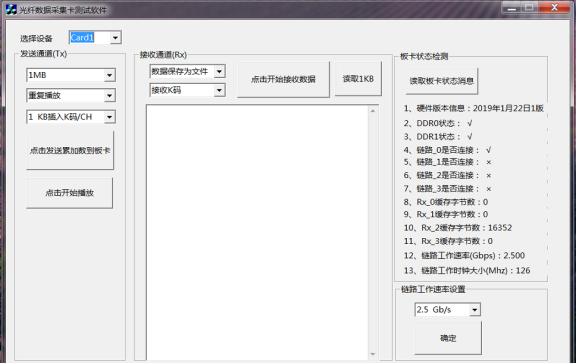Click the 板卡状态检测 group label
This screenshot has height=363, width=576.
coord(424,56)
